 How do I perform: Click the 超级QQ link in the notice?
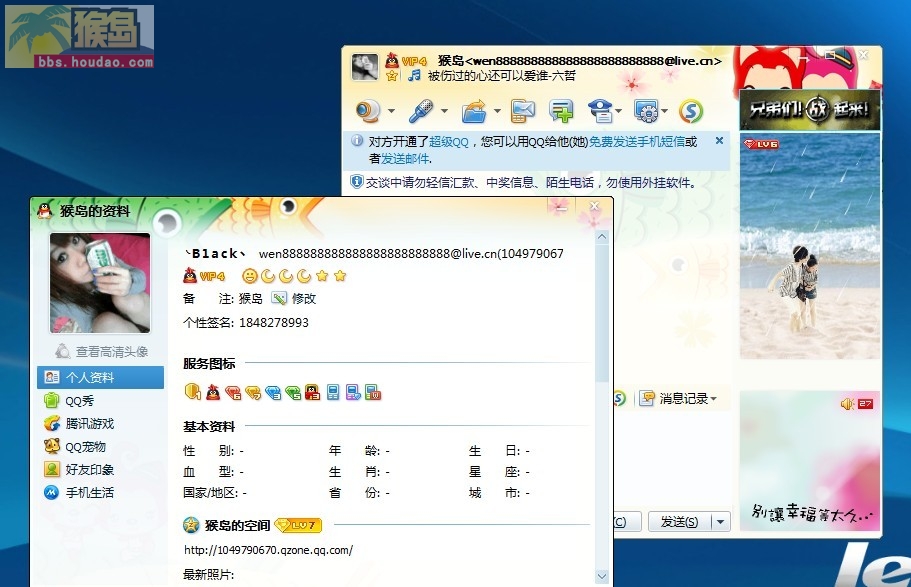(449, 142)
